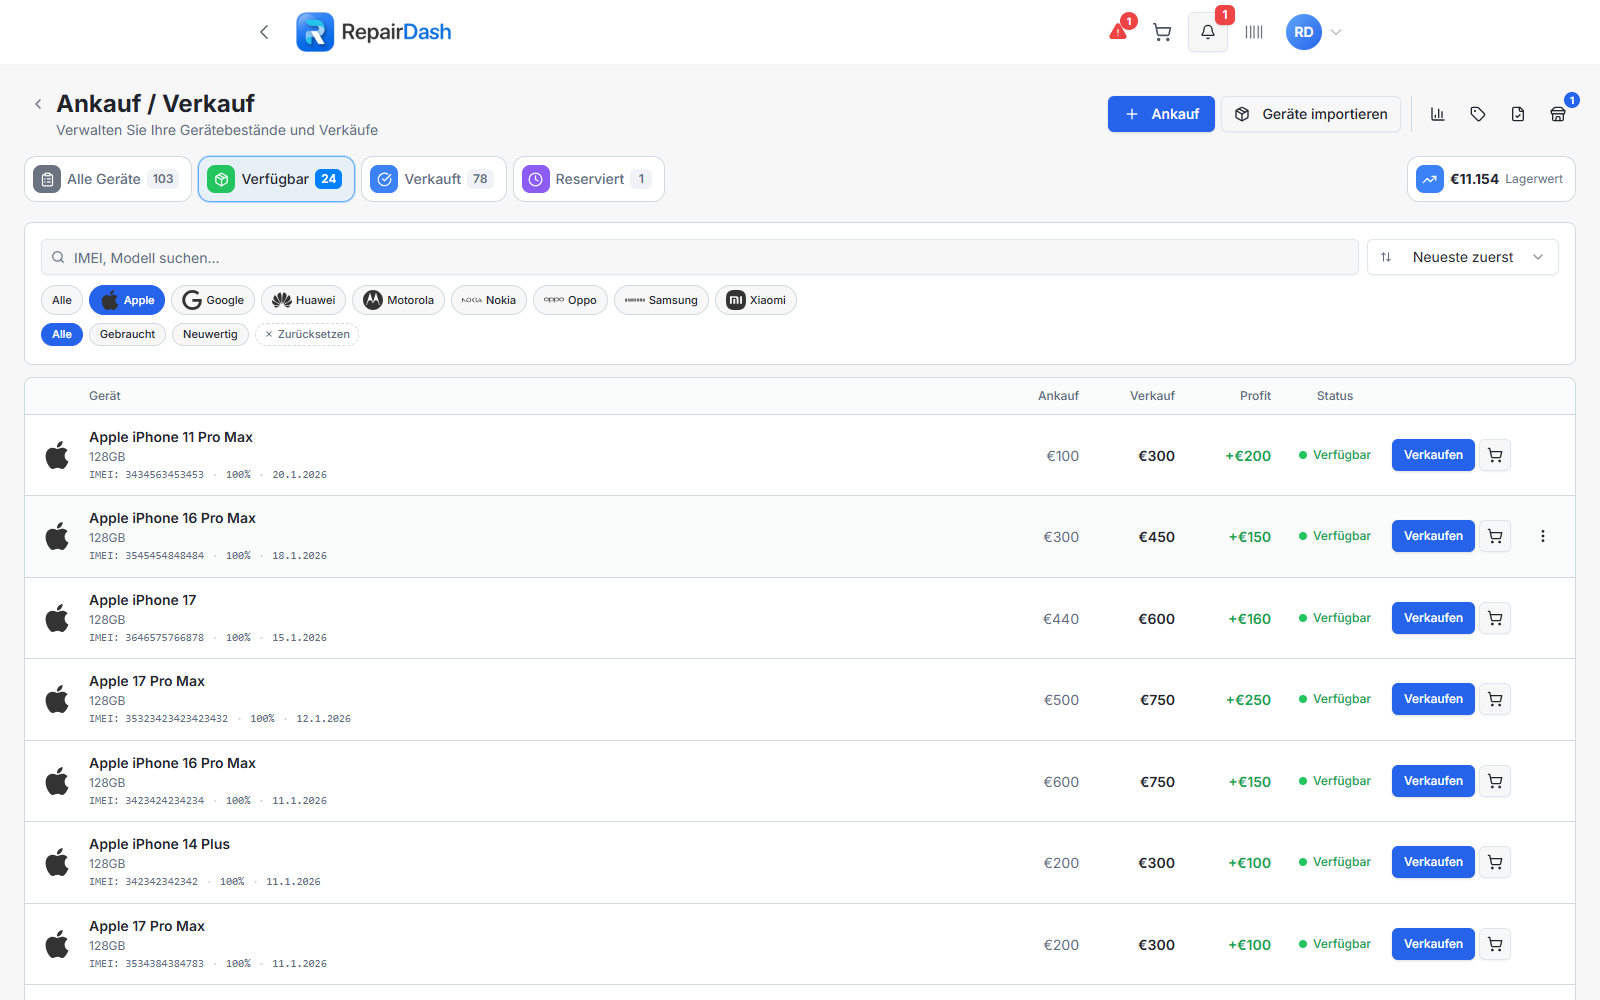This screenshot has height=1000, width=1600.
Task: Switch to Reserviert tab
Action: (x=589, y=179)
